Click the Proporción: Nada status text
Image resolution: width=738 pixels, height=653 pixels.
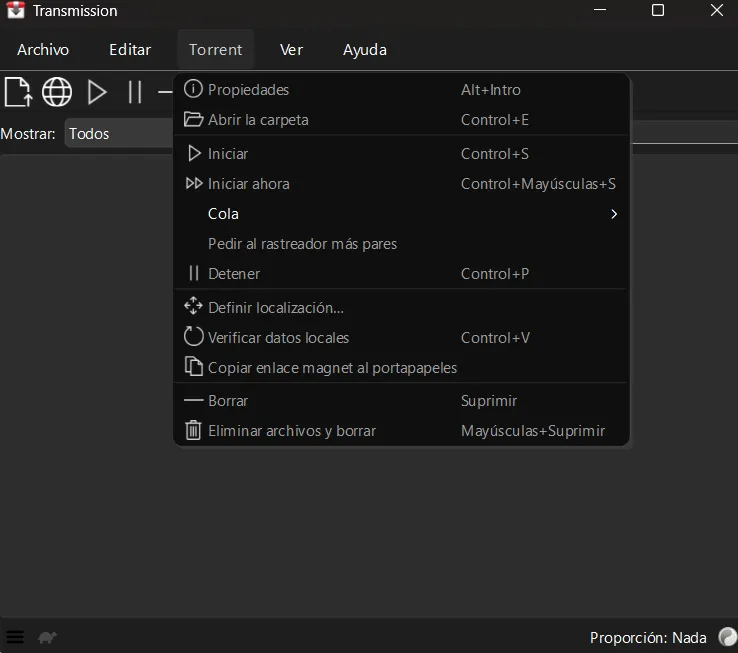(x=648, y=637)
